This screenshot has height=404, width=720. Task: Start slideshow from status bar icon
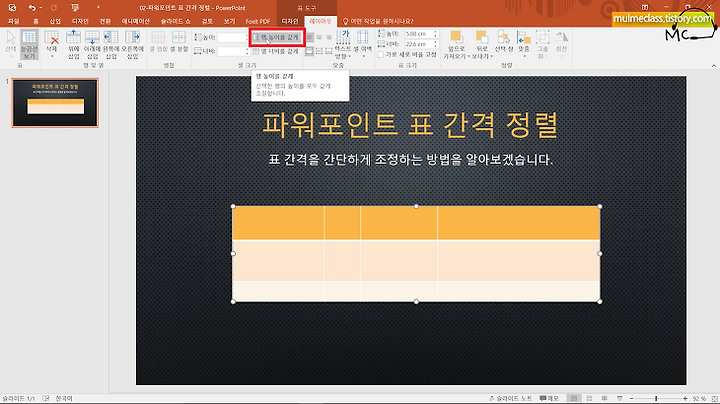pyautogui.click(x=619, y=398)
